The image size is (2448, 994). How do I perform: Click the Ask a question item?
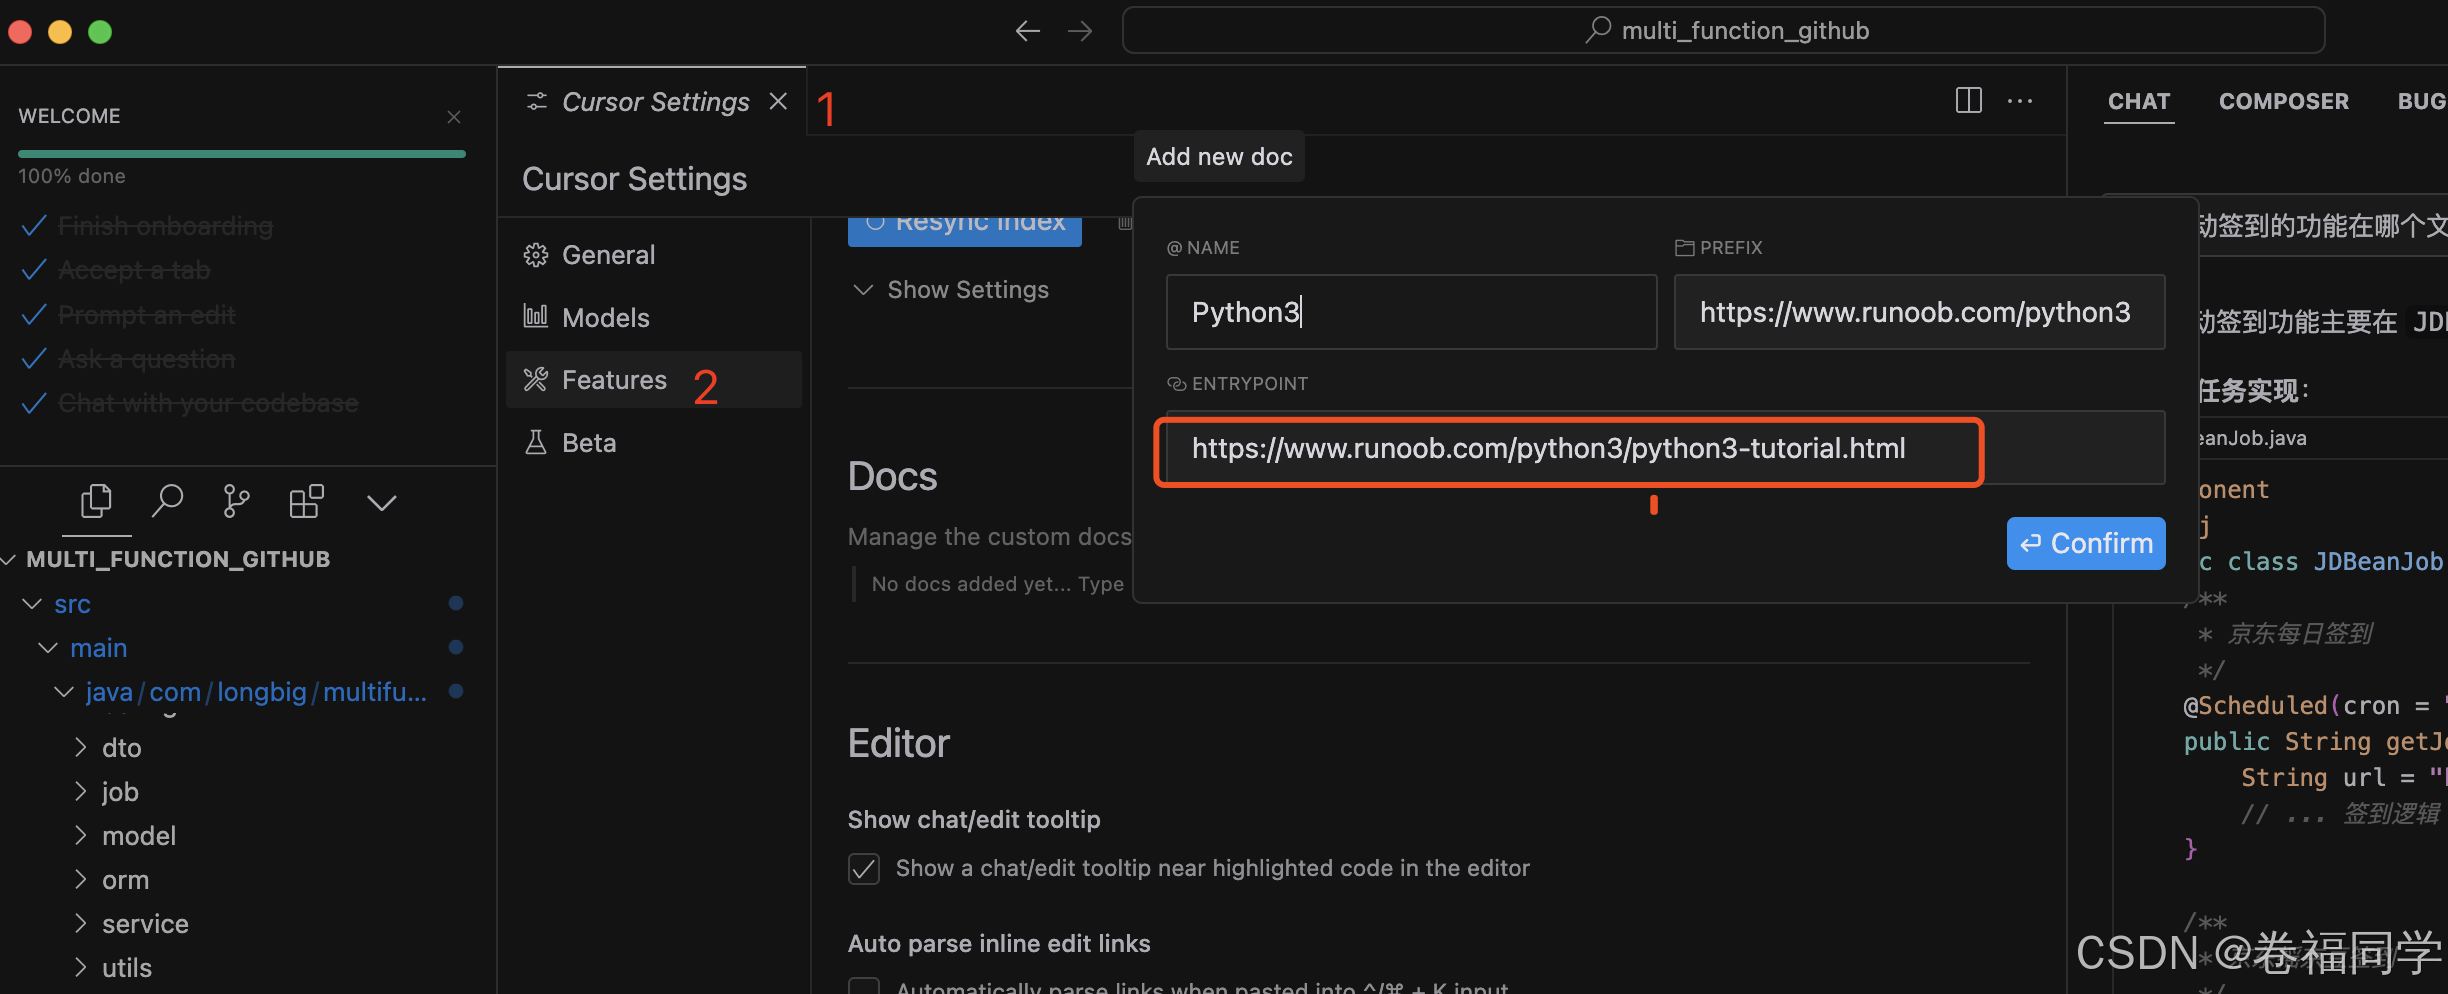tap(146, 359)
